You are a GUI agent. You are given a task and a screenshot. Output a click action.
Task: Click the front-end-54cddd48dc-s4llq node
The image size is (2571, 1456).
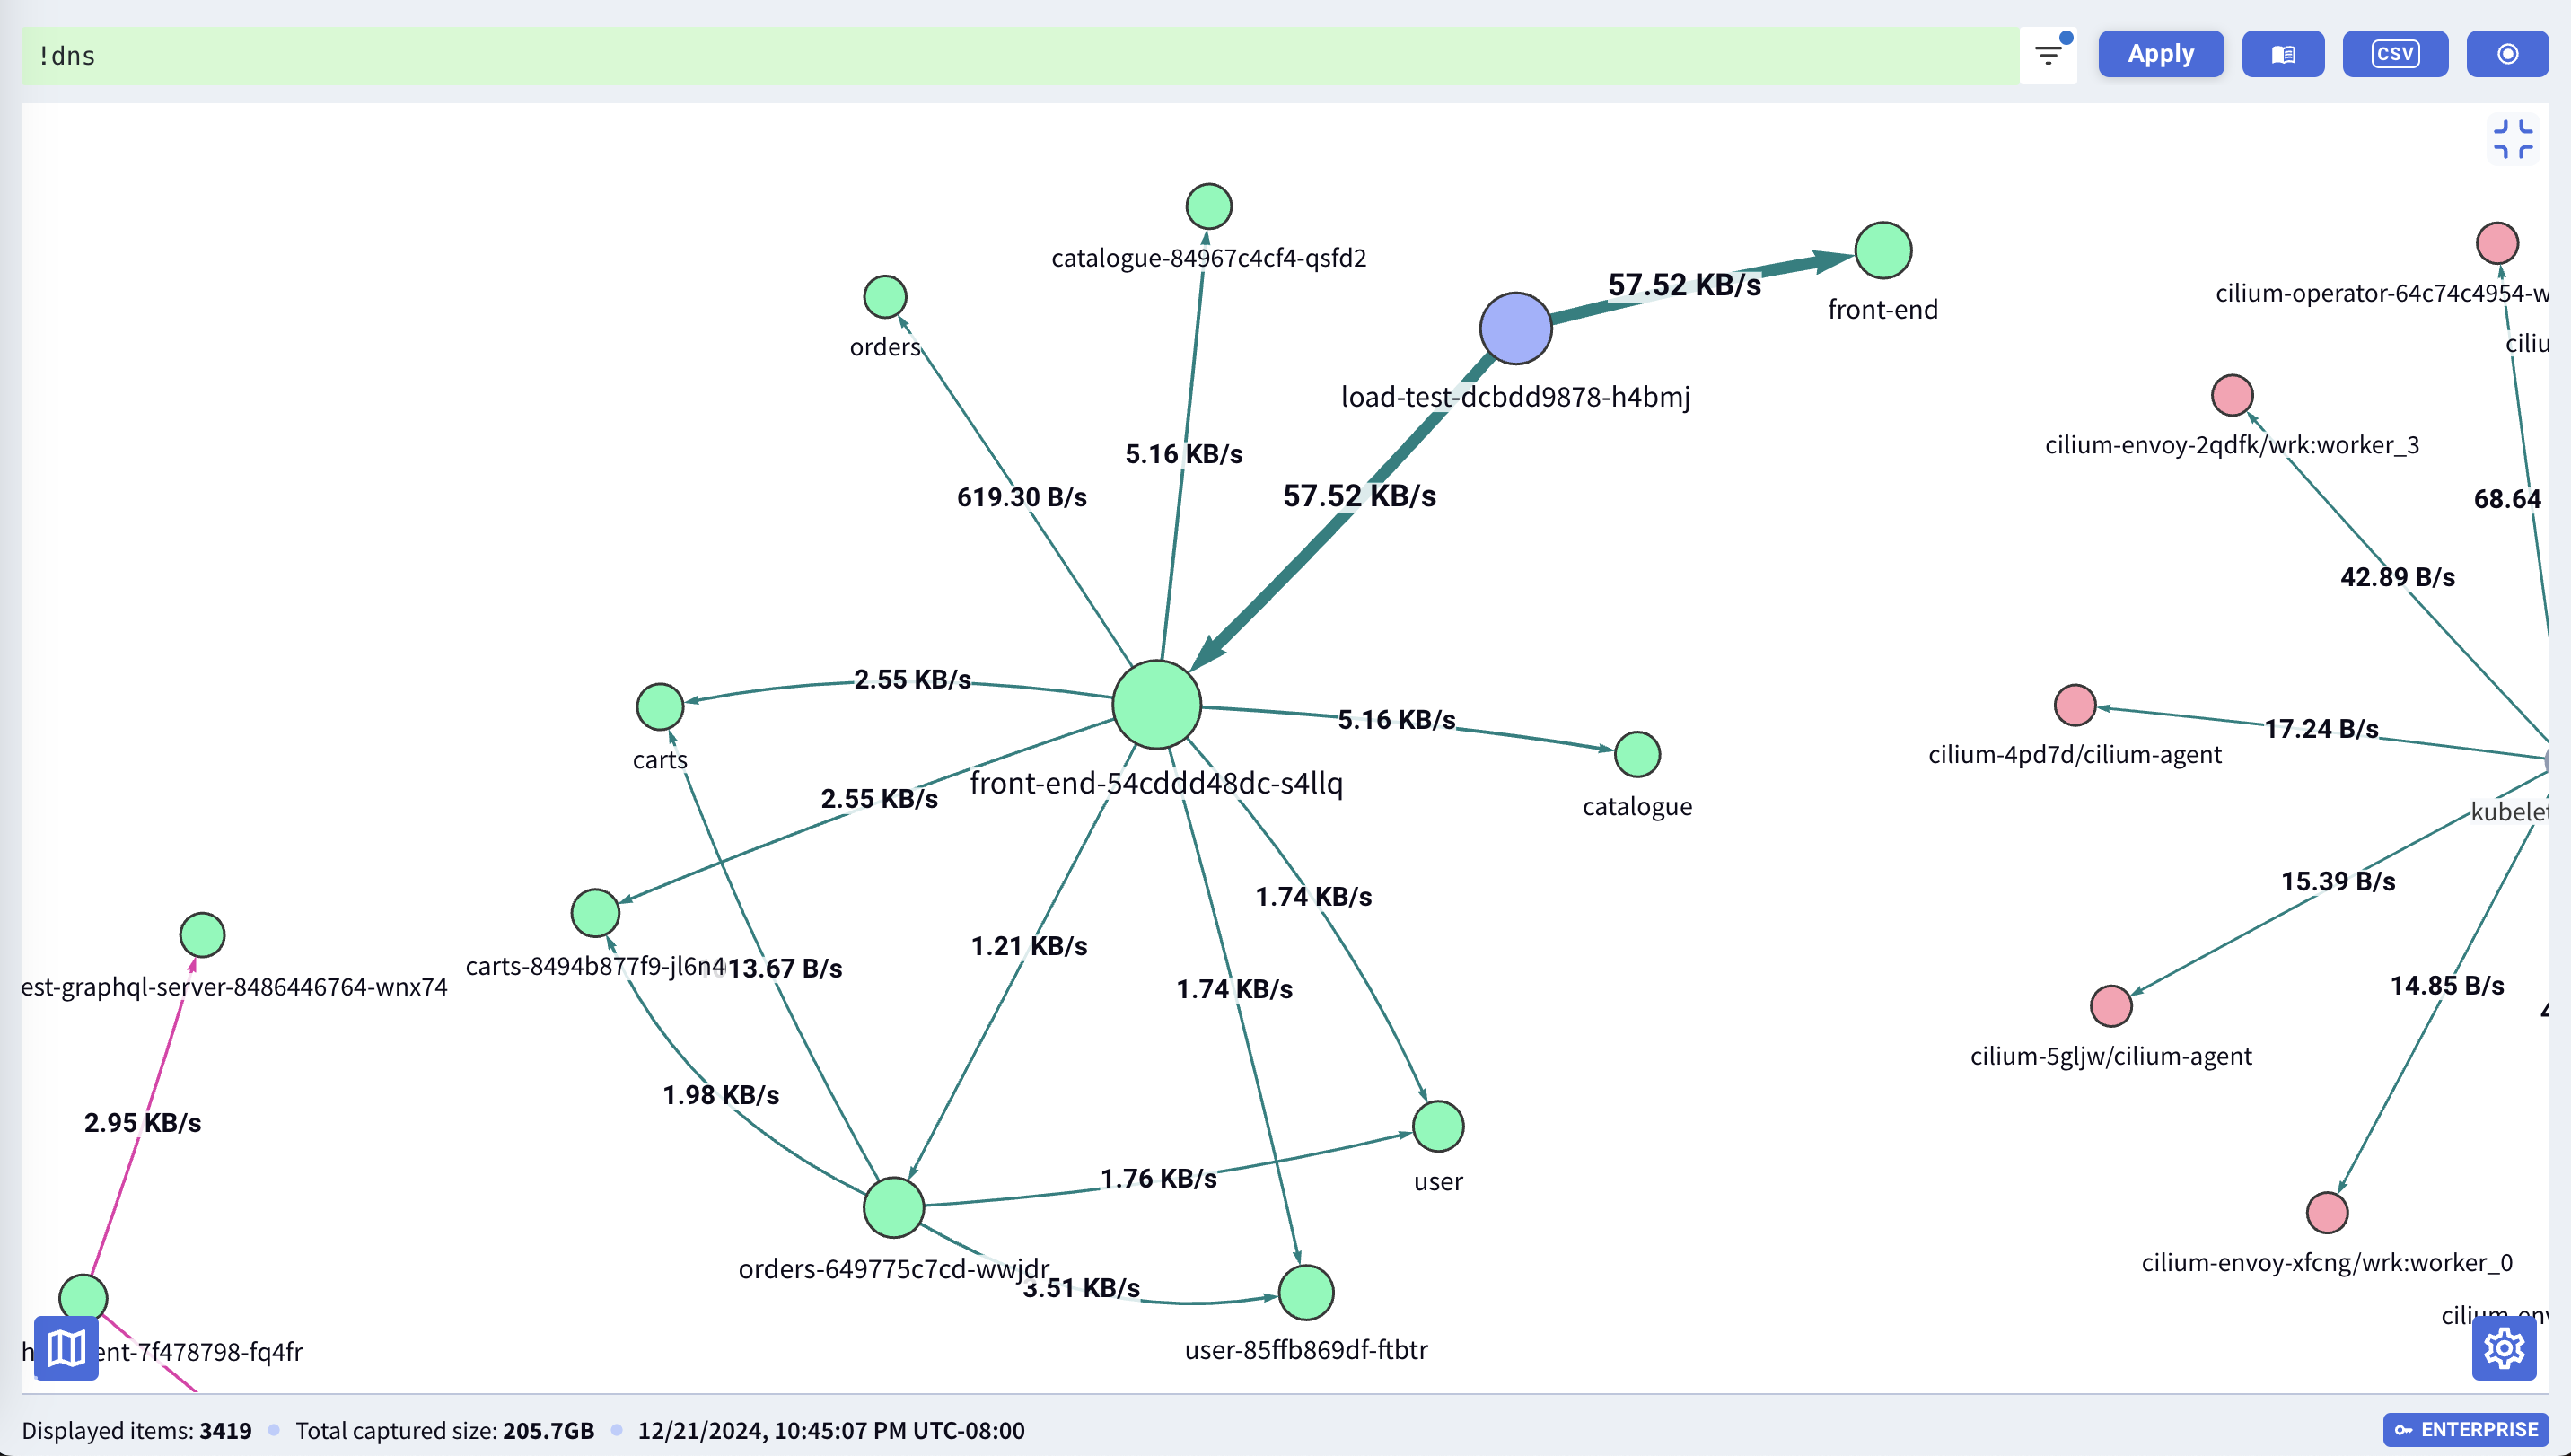coord(1158,706)
